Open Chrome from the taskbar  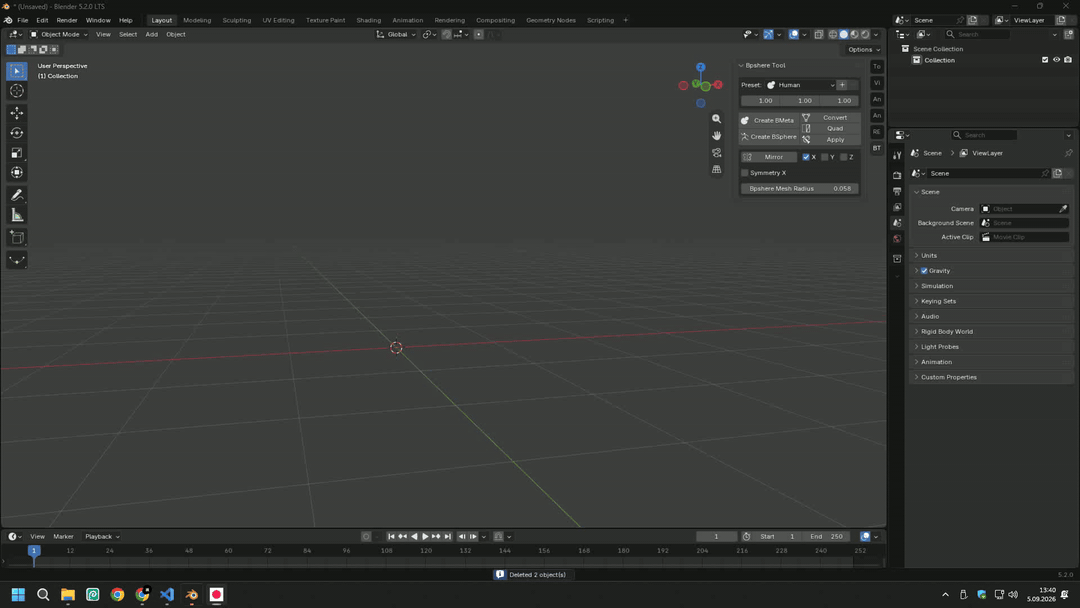(117, 594)
